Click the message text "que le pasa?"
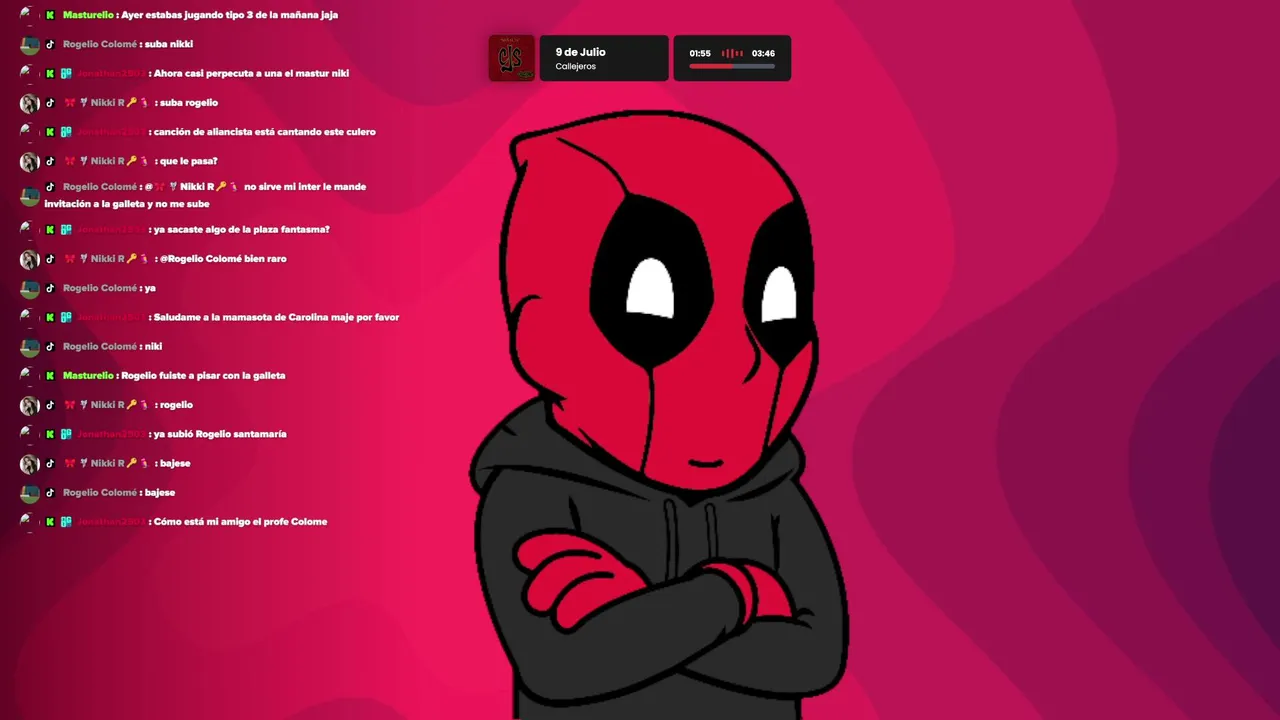This screenshot has height=720, width=1280. tap(188, 160)
